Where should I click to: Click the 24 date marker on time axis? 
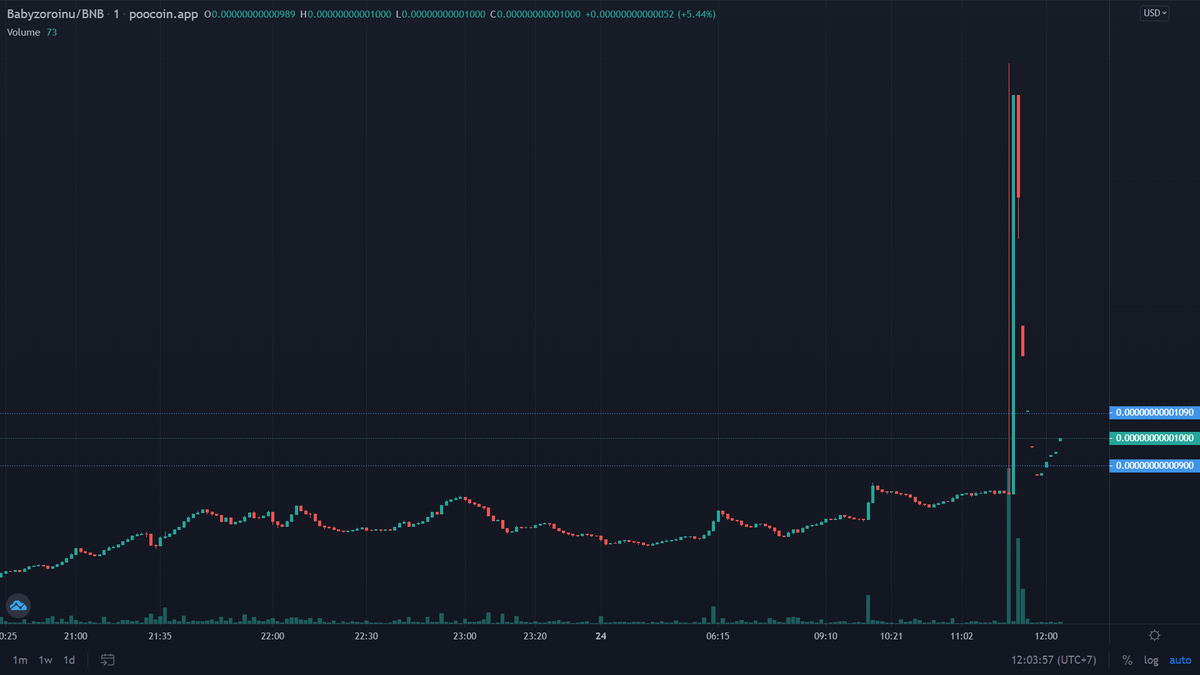click(601, 635)
